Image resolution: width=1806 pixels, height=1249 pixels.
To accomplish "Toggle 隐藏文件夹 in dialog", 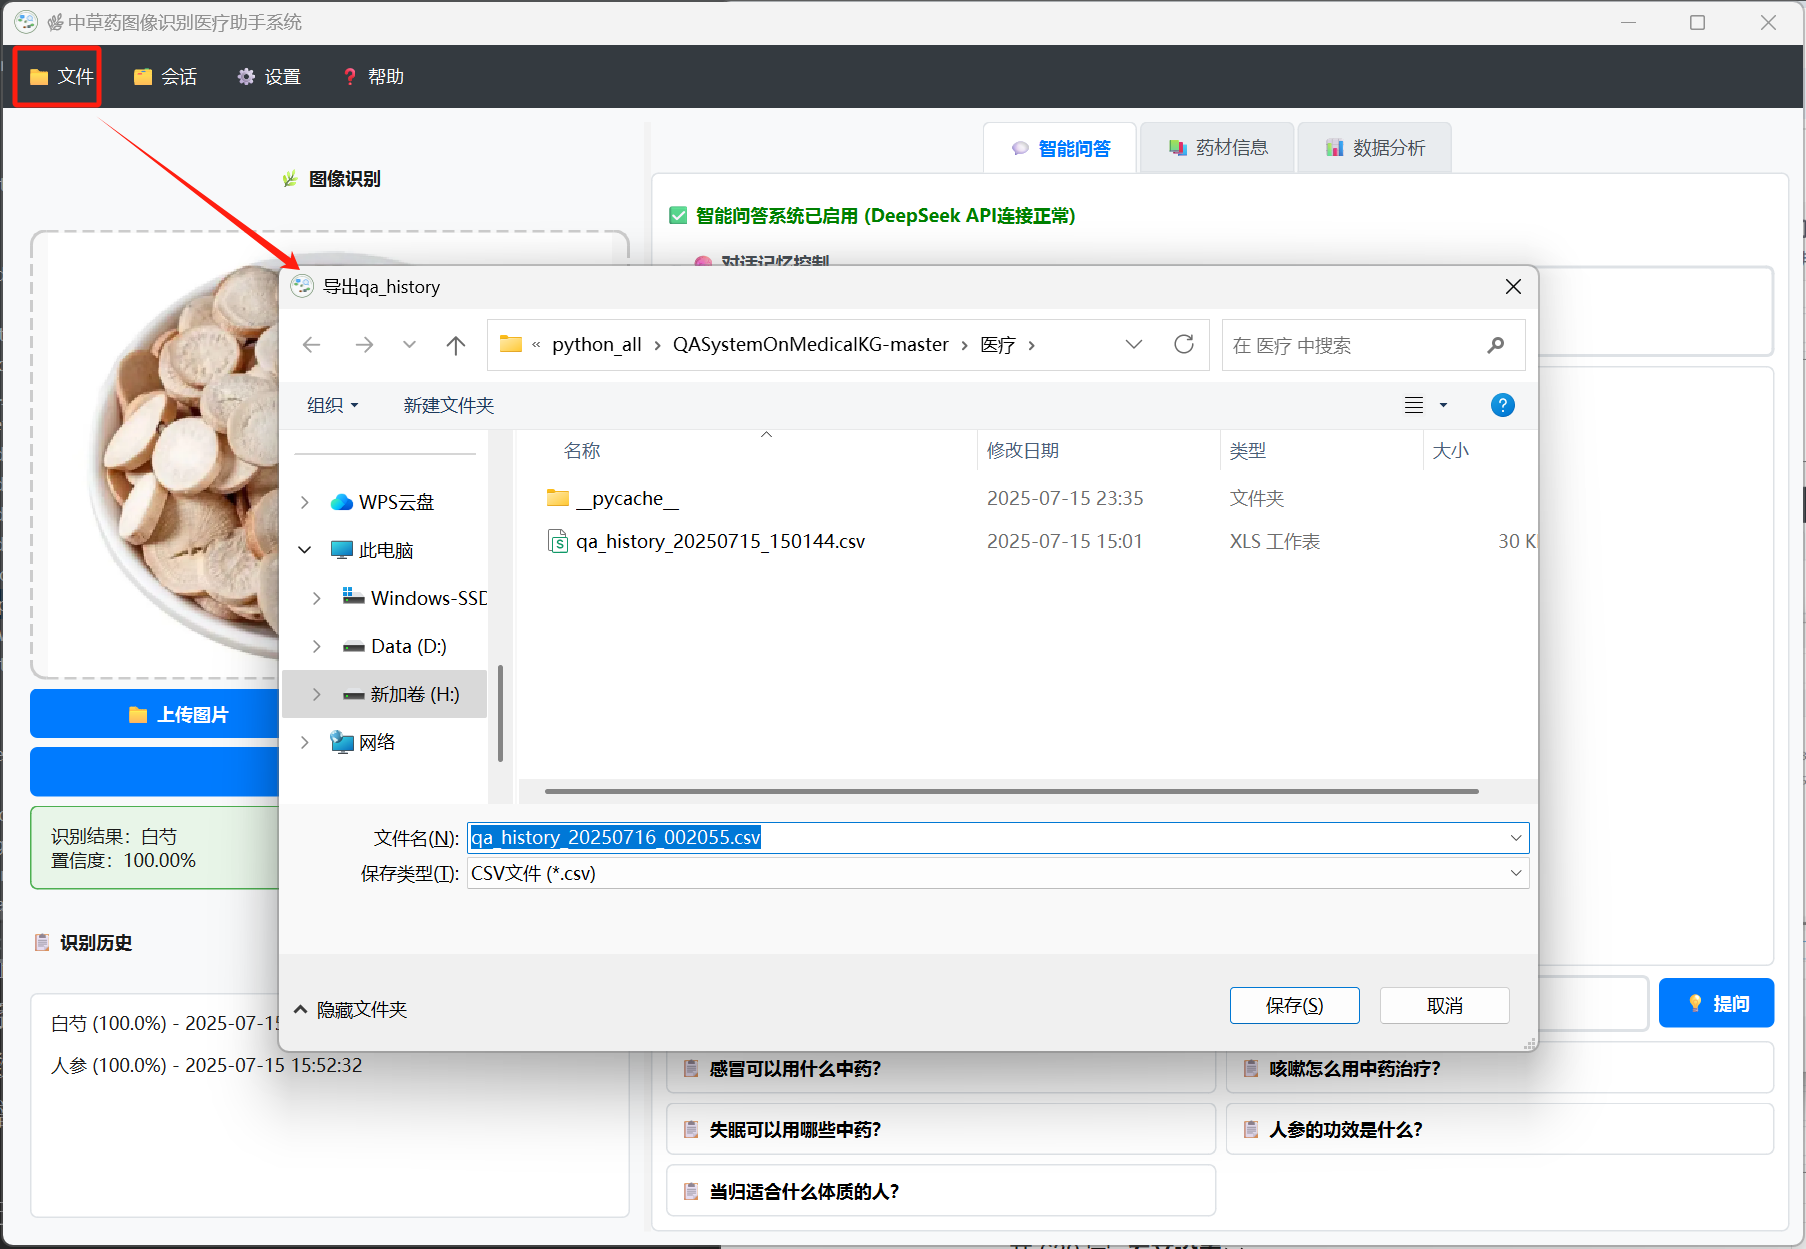I will click(x=351, y=1010).
